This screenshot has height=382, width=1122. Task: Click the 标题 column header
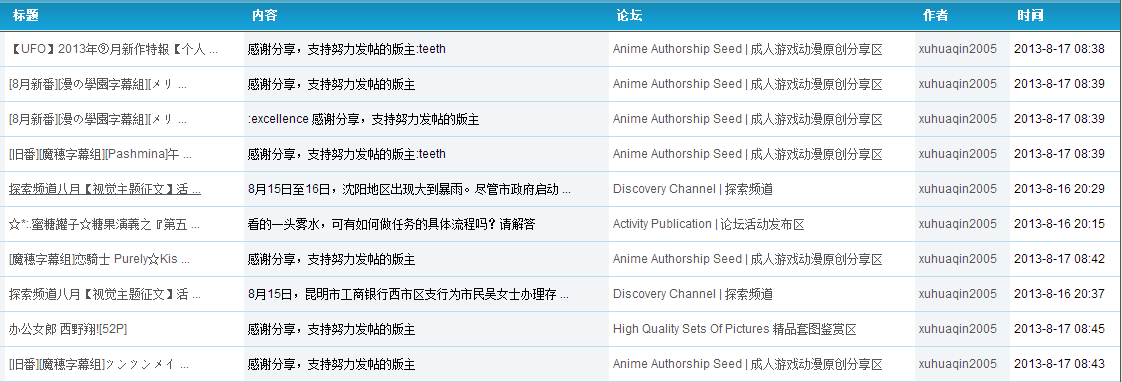click(x=25, y=16)
